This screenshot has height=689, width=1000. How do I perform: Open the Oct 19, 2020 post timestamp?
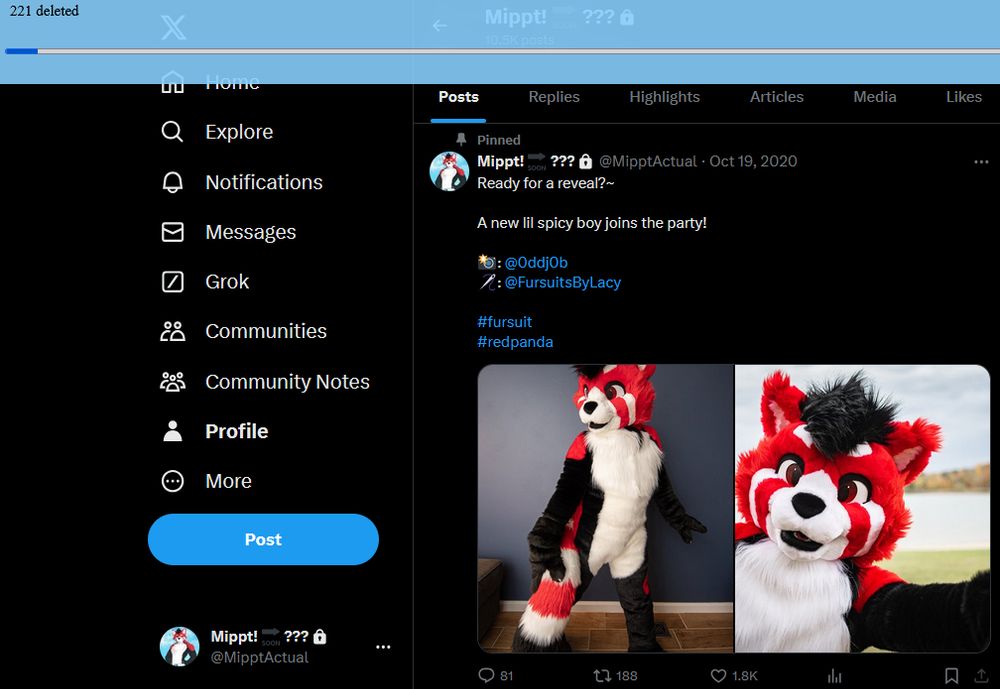[x=753, y=161]
